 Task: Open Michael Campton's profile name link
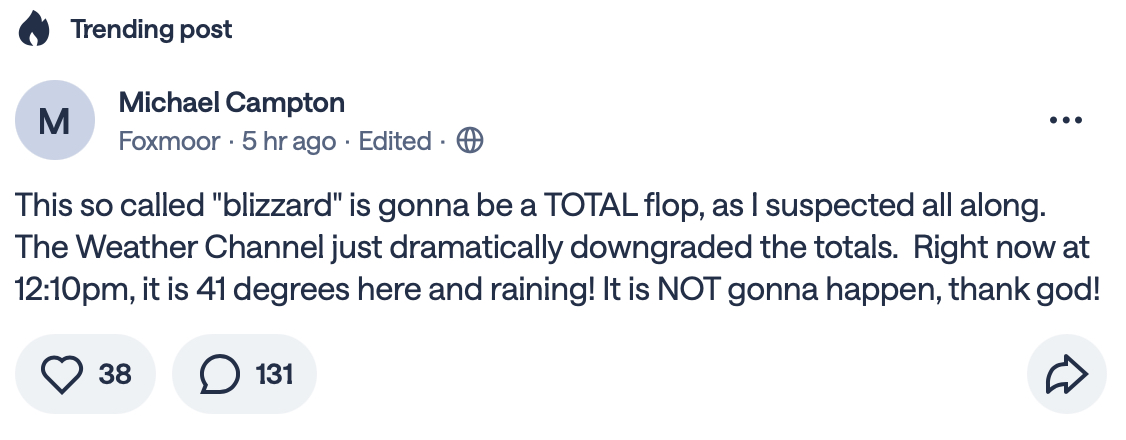(x=231, y=102)
